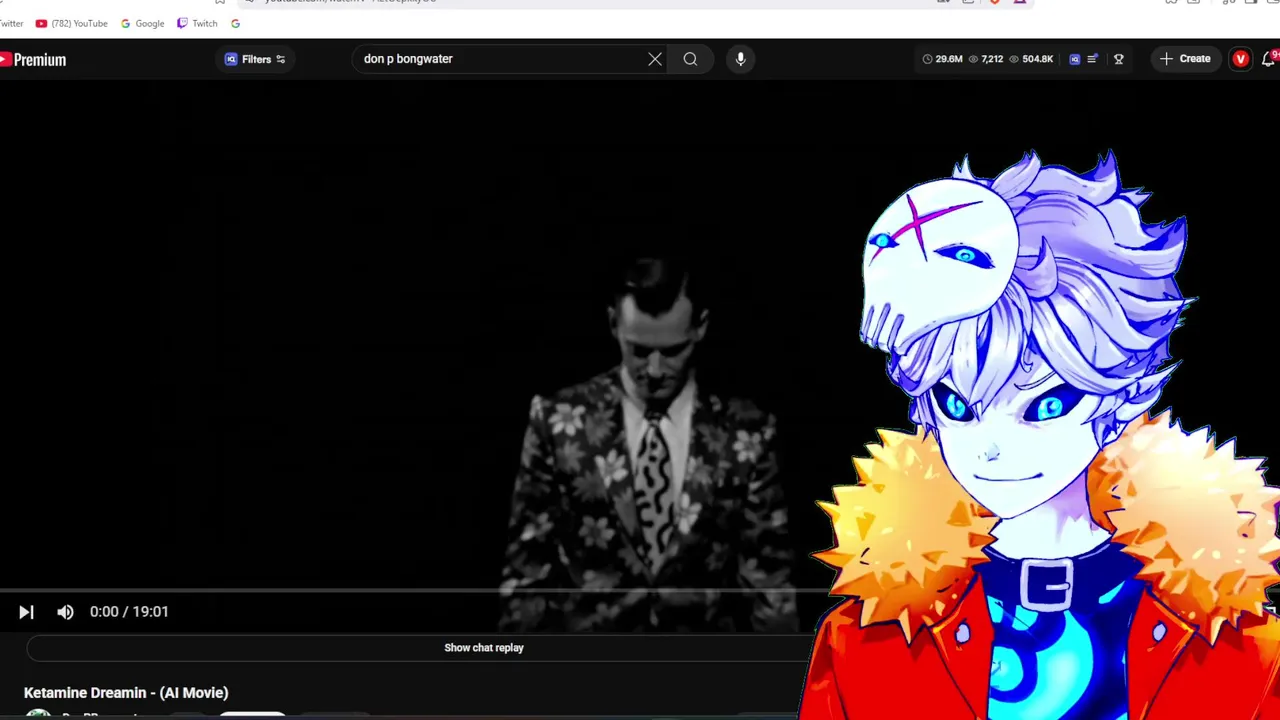This screenshot has height=720, width=1280.
Task: Clear the search text with the X
Action: tap(655, 59)
